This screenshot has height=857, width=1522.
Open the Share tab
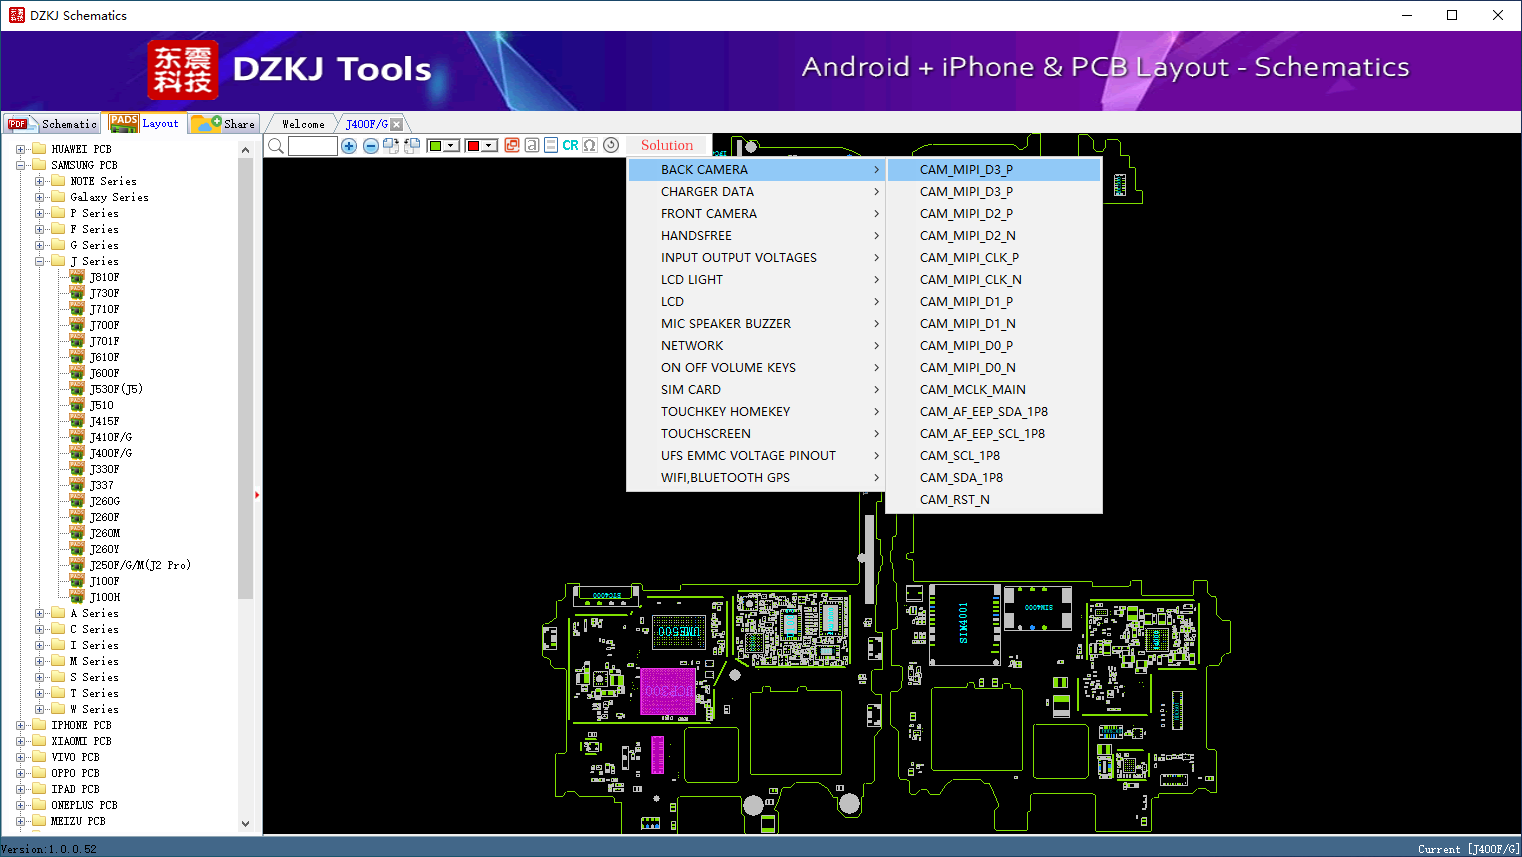(x=224, y=124)
